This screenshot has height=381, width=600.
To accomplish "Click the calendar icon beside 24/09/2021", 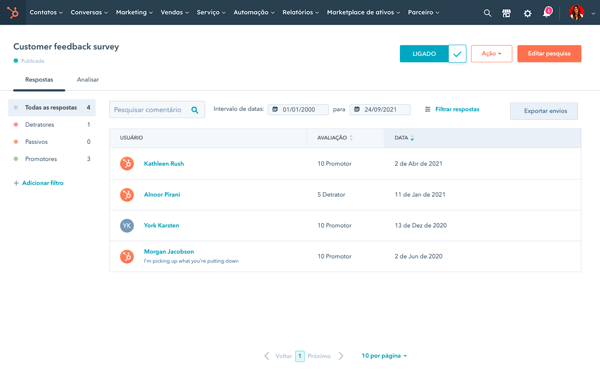I will [357, 109].
